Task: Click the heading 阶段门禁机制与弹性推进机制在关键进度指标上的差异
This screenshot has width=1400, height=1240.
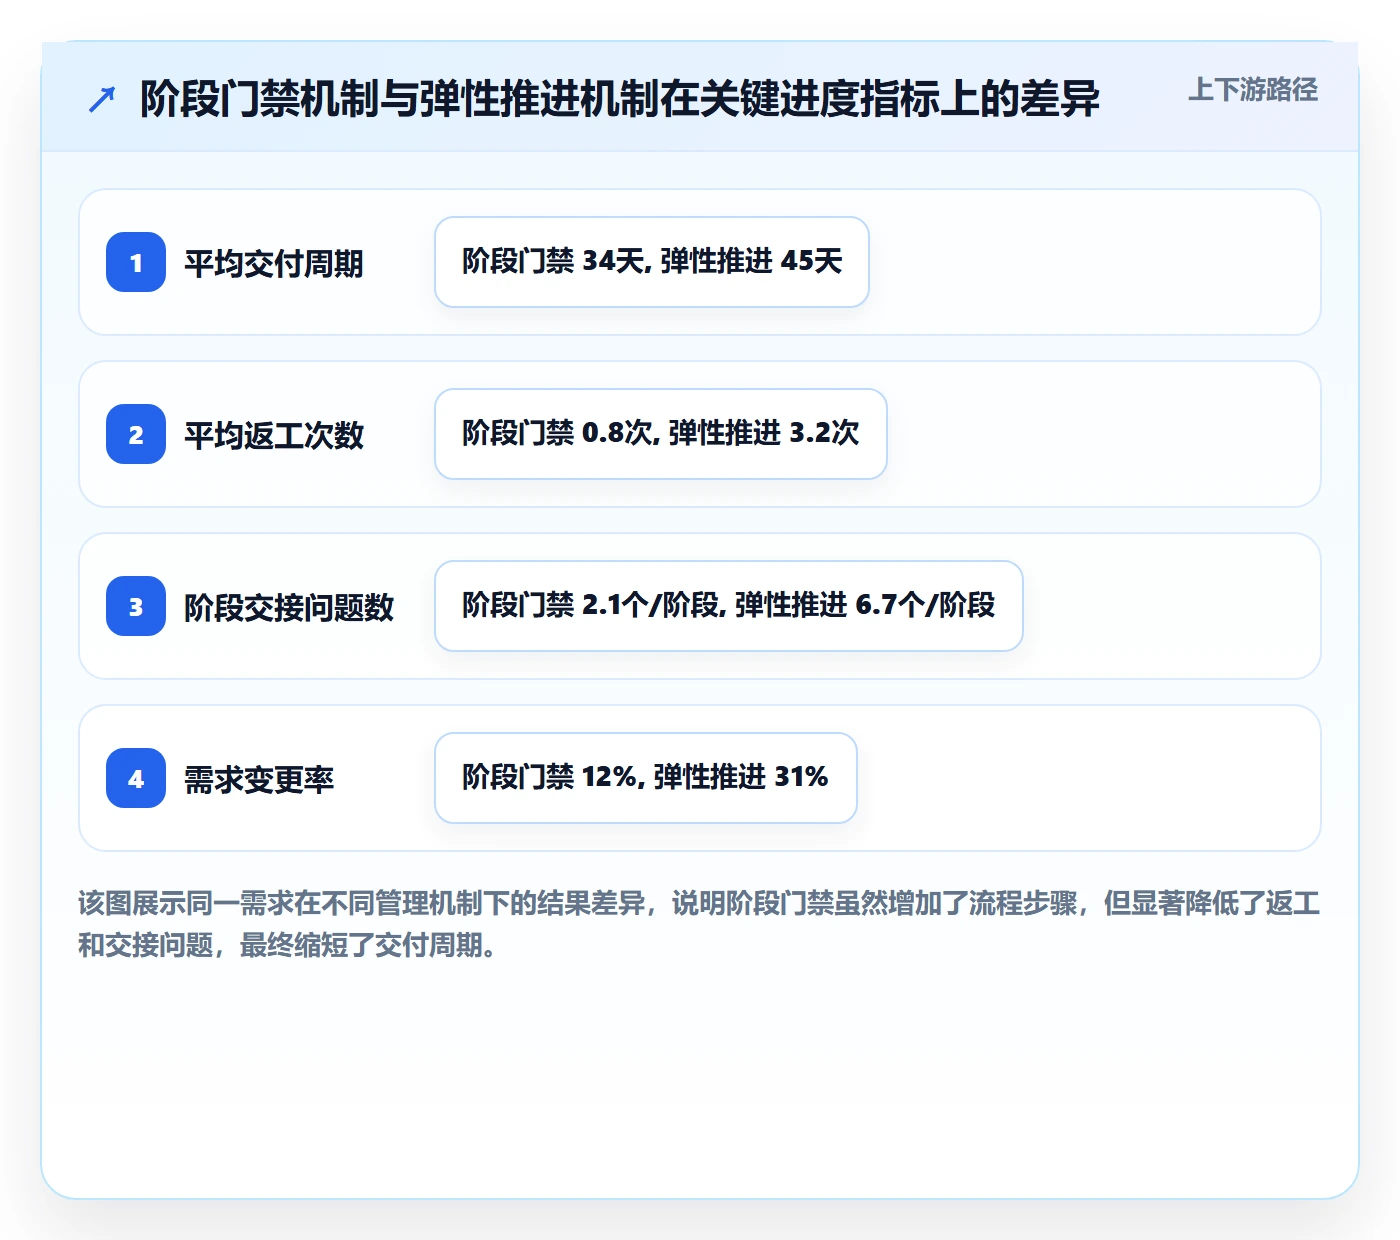Action: pyautogui.click(x=620, y=99)
